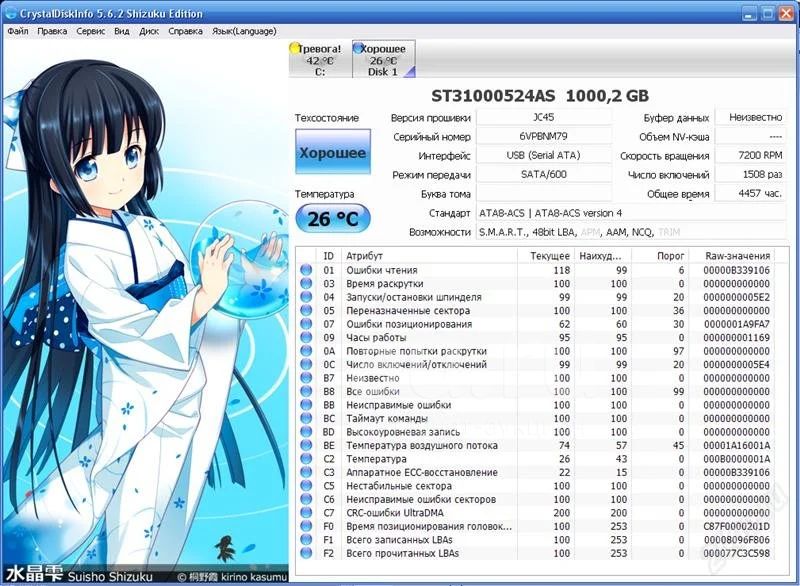Open the Язык(Language) menu

tap(244, 32)
